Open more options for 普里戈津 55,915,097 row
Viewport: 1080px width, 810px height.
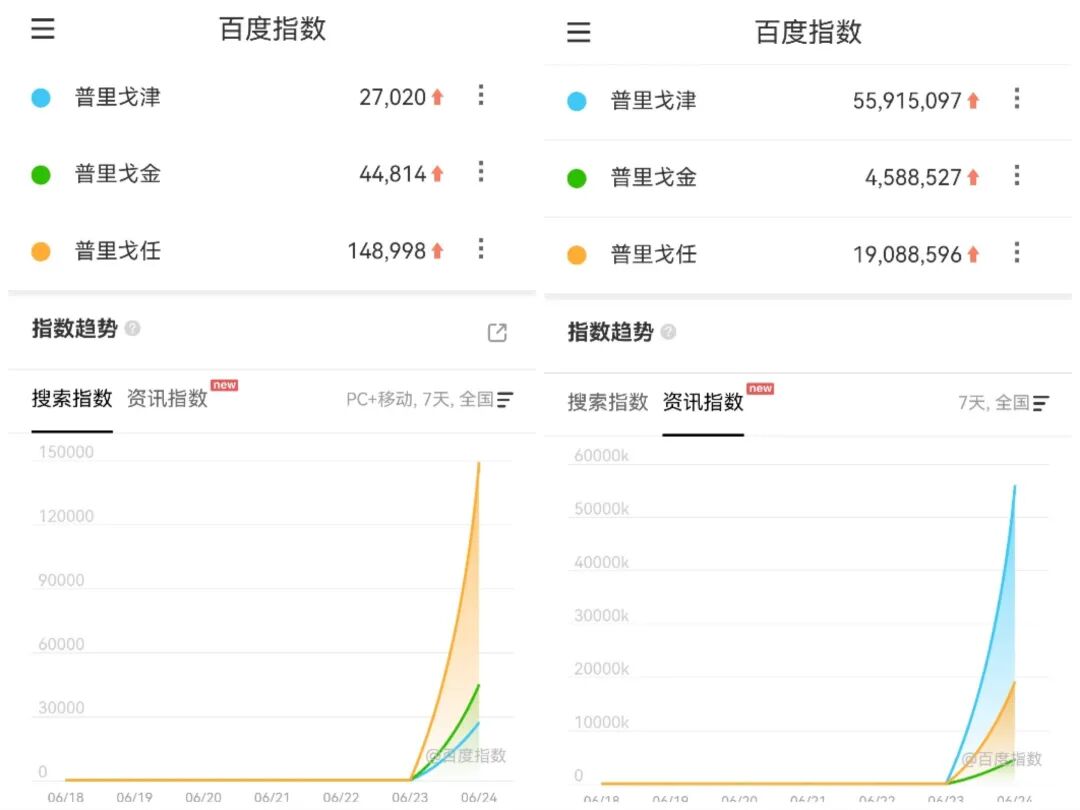point(1017,98)
